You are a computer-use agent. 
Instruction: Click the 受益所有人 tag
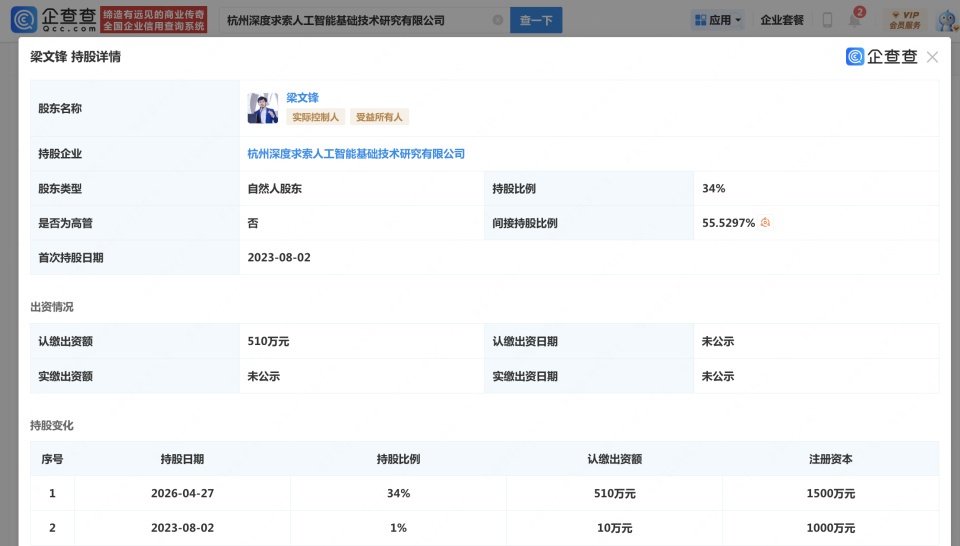tap(379, 117)
